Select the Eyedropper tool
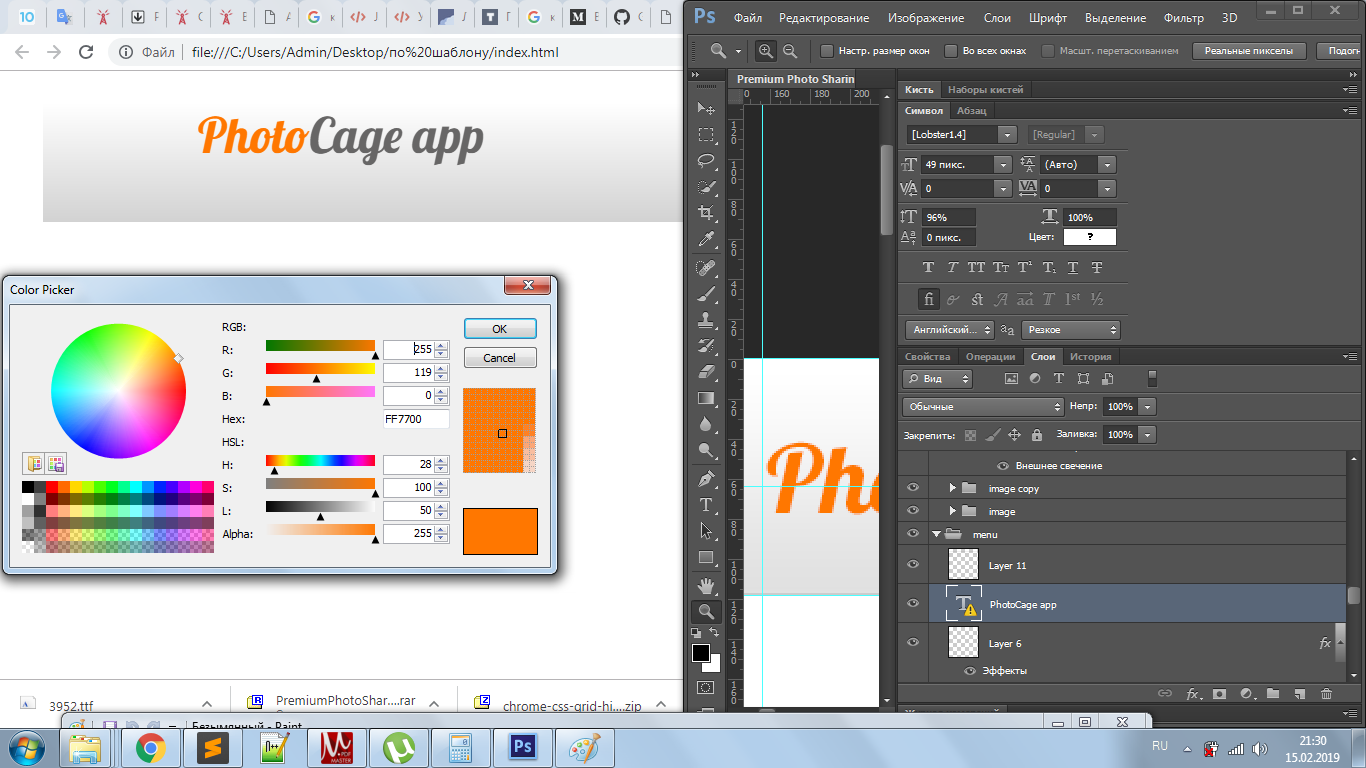 (x=706, y=239)
